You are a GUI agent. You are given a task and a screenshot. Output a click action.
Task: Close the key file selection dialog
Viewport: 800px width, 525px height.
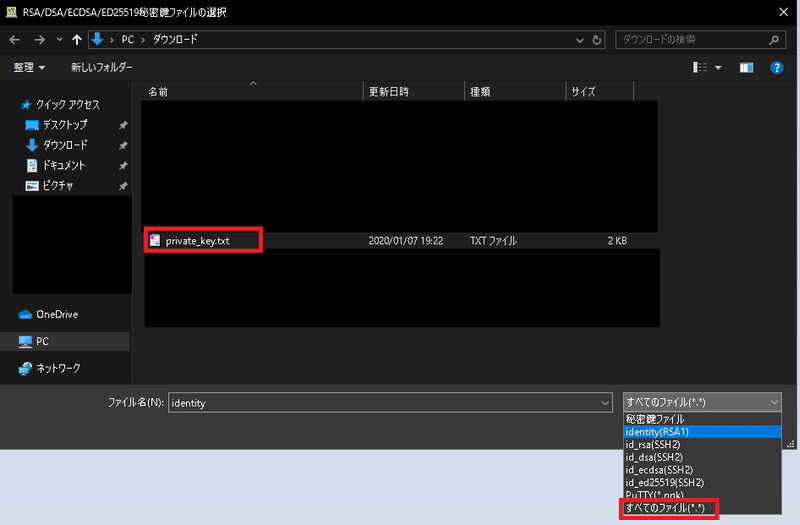(784, 12)
